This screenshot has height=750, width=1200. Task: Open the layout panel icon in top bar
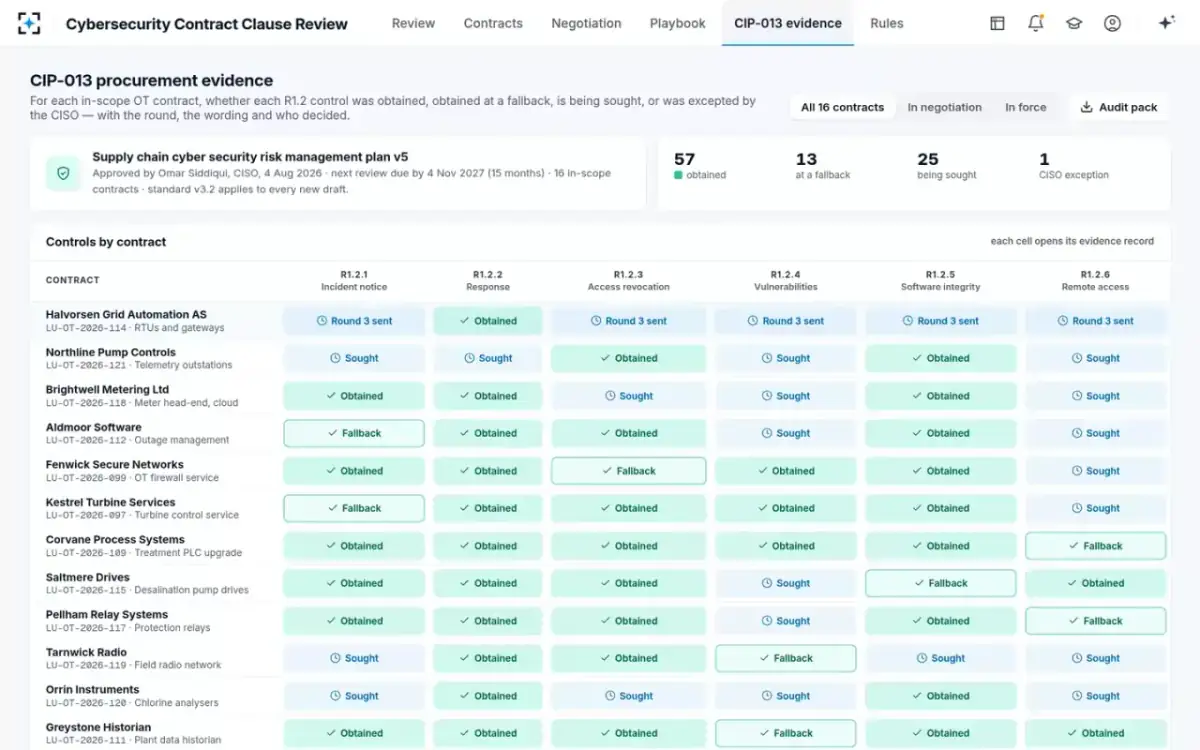[x=997, y=23]
